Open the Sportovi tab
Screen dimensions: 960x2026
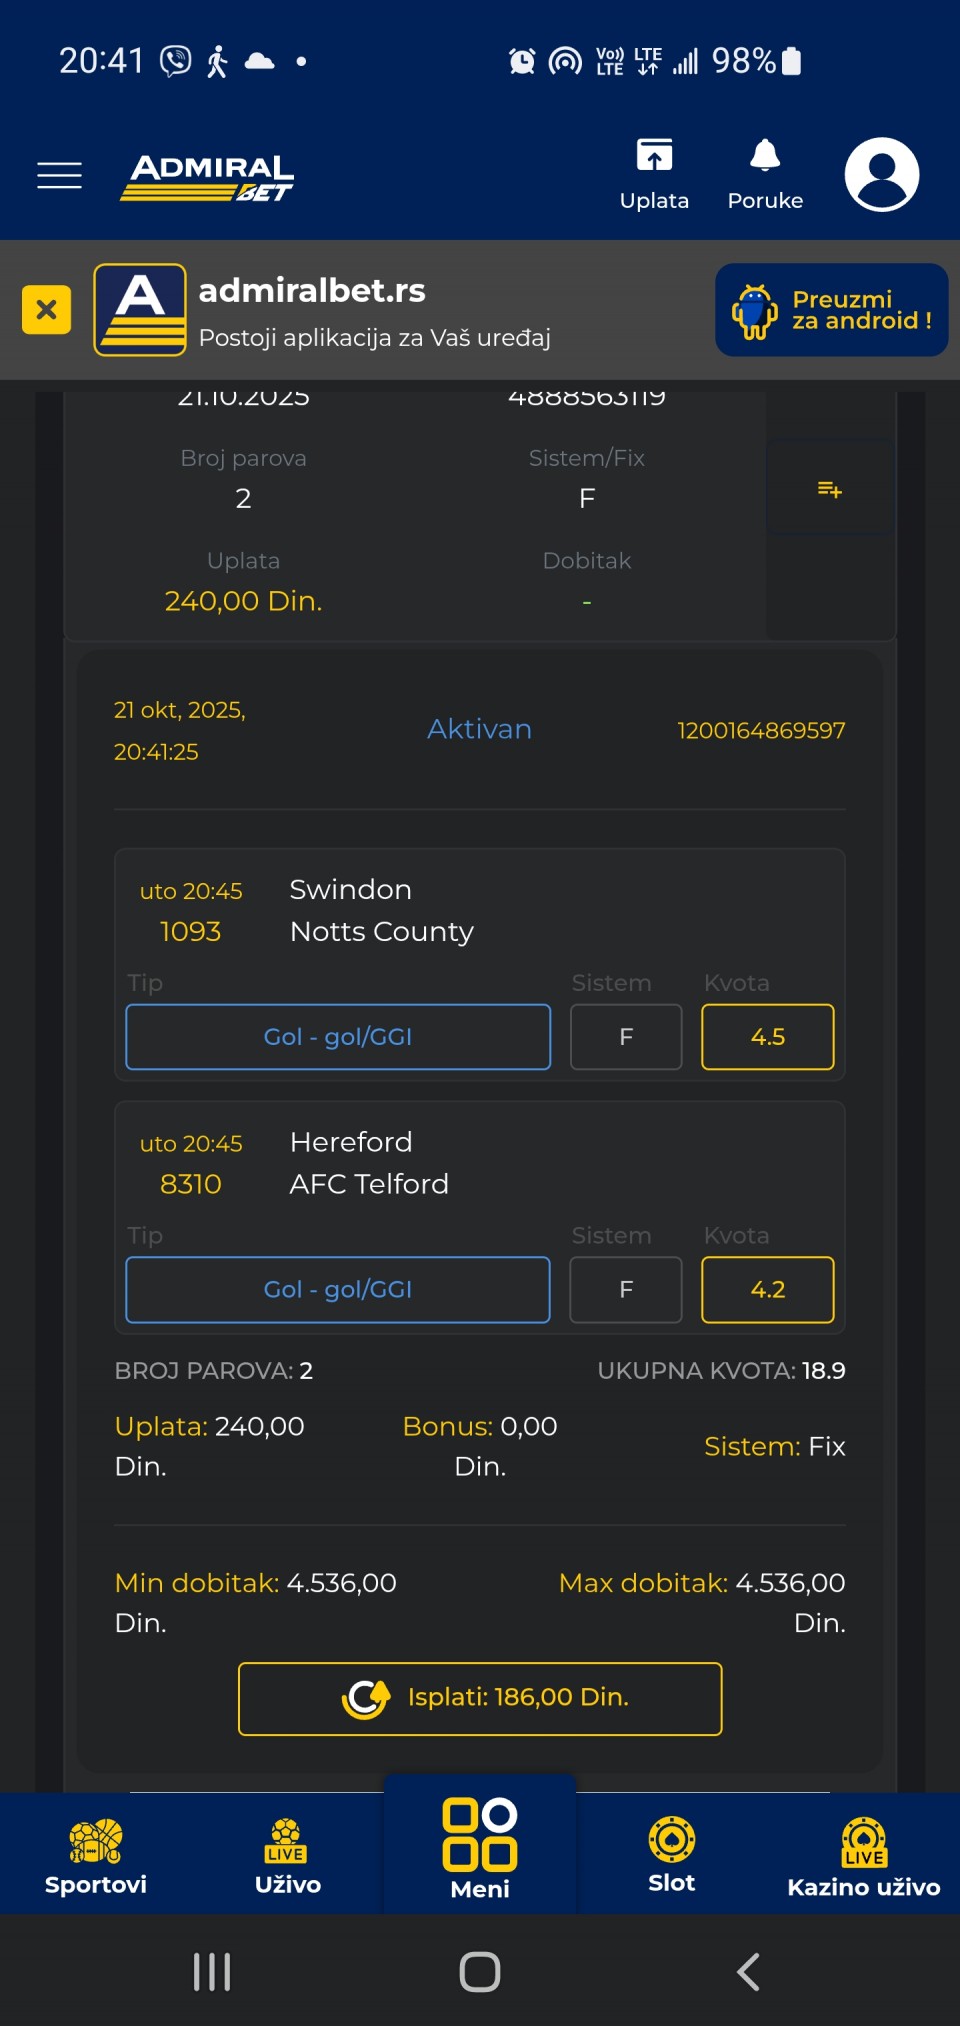pyautogui.click(x=96, y=1856)
